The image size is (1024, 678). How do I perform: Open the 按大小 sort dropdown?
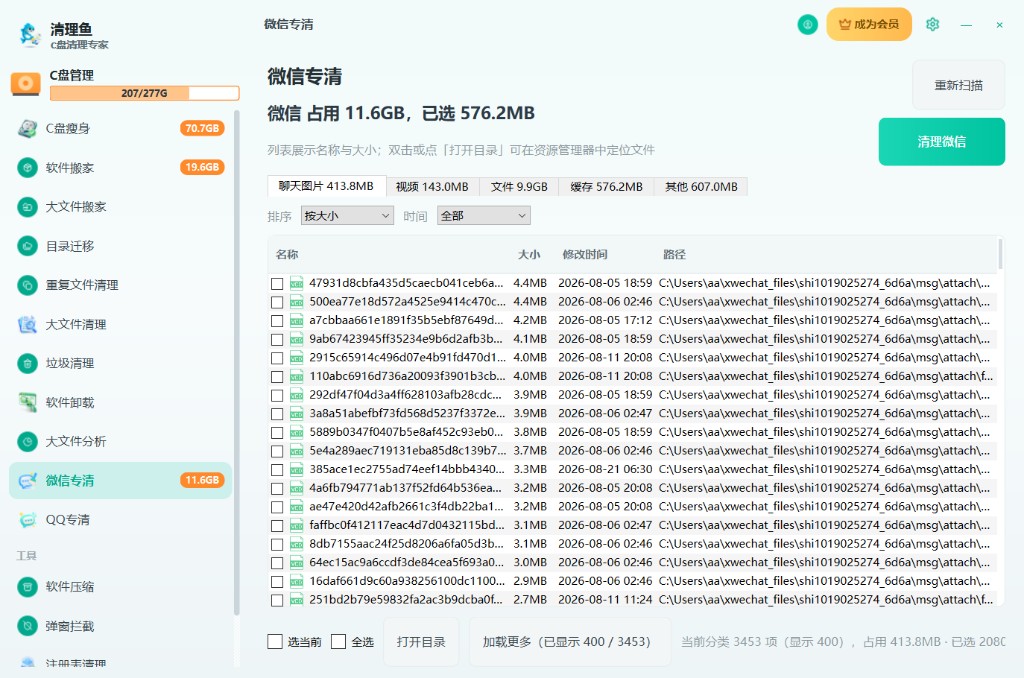coord(347,216)
